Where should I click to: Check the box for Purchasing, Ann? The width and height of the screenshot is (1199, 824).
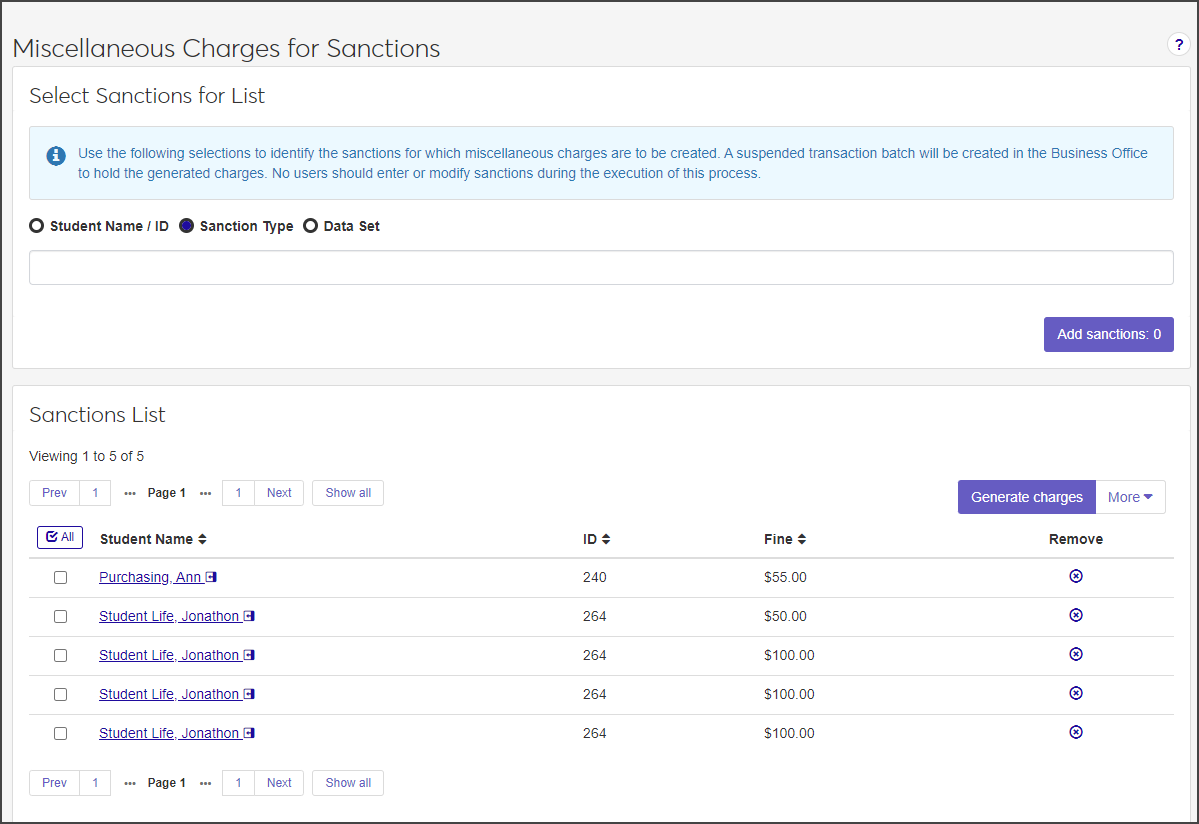[61, 577]
